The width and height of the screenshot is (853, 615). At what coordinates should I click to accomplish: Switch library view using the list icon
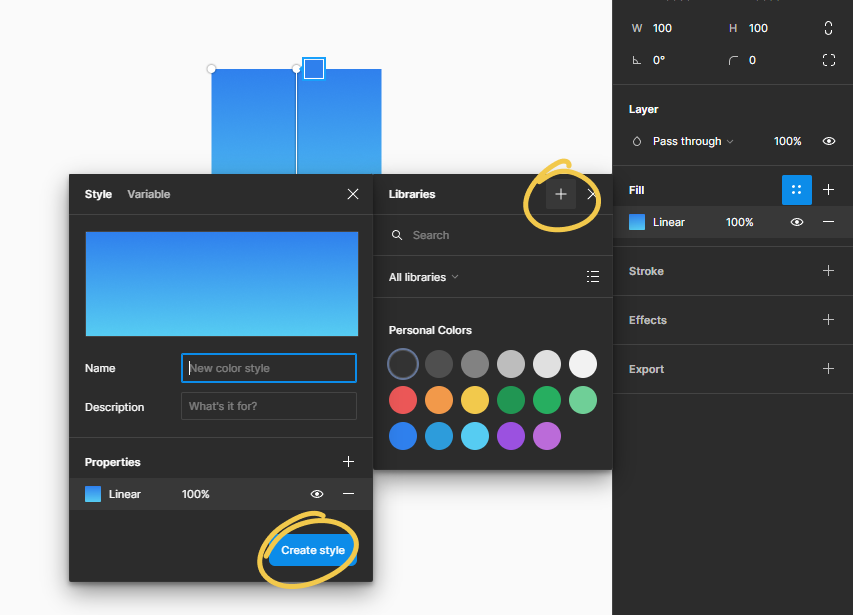593,276
